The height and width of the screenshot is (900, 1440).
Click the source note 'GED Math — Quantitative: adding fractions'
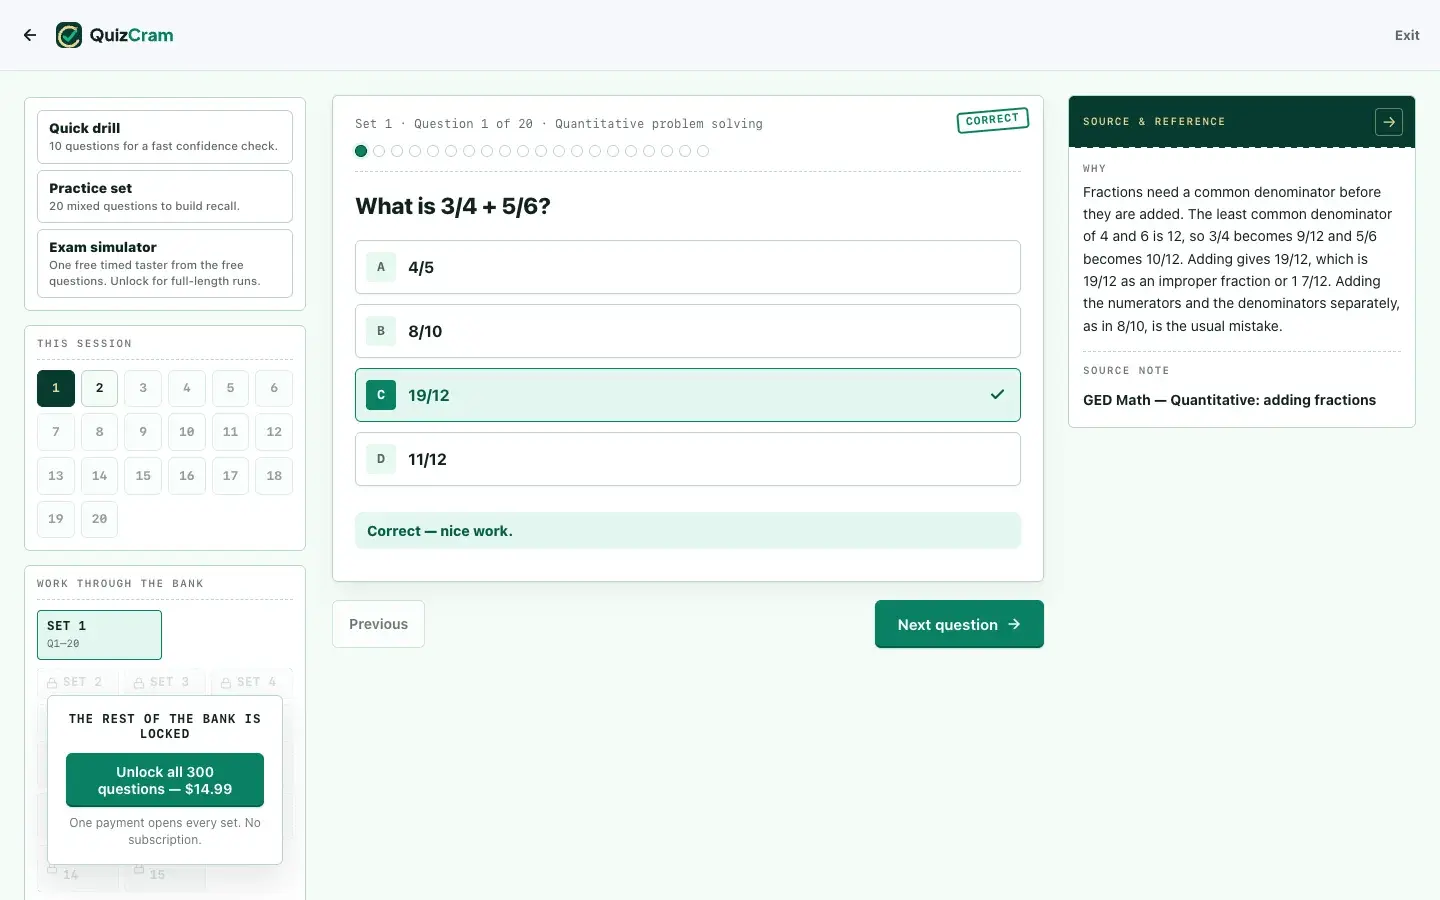[1229, 400]
